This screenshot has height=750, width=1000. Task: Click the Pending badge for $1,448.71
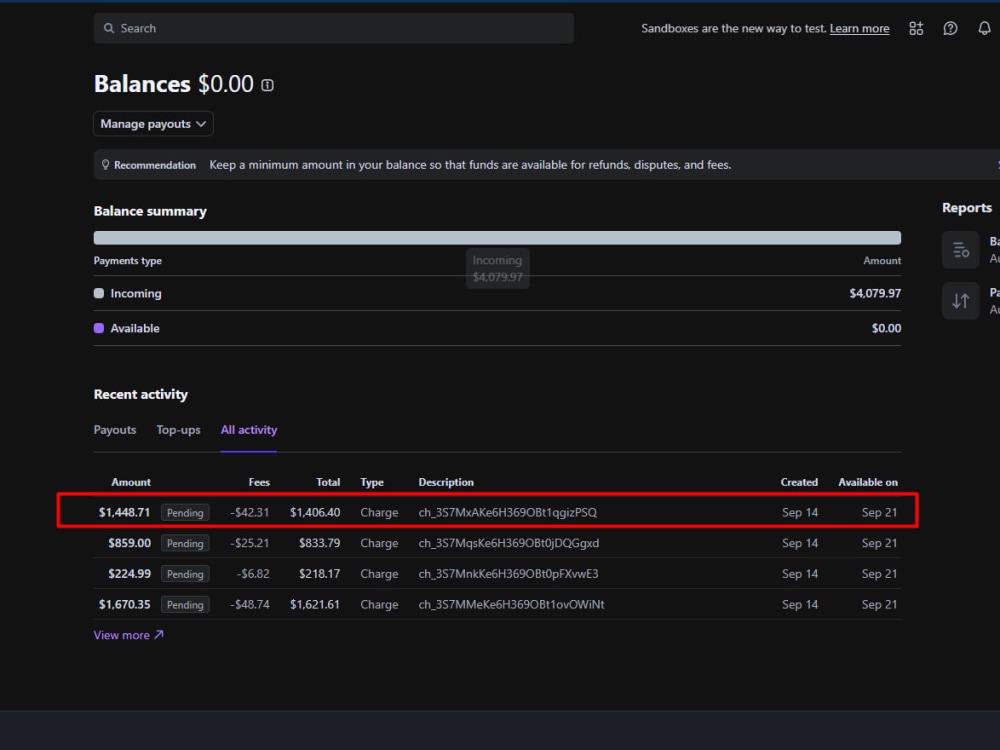click(x=185, y=513)
